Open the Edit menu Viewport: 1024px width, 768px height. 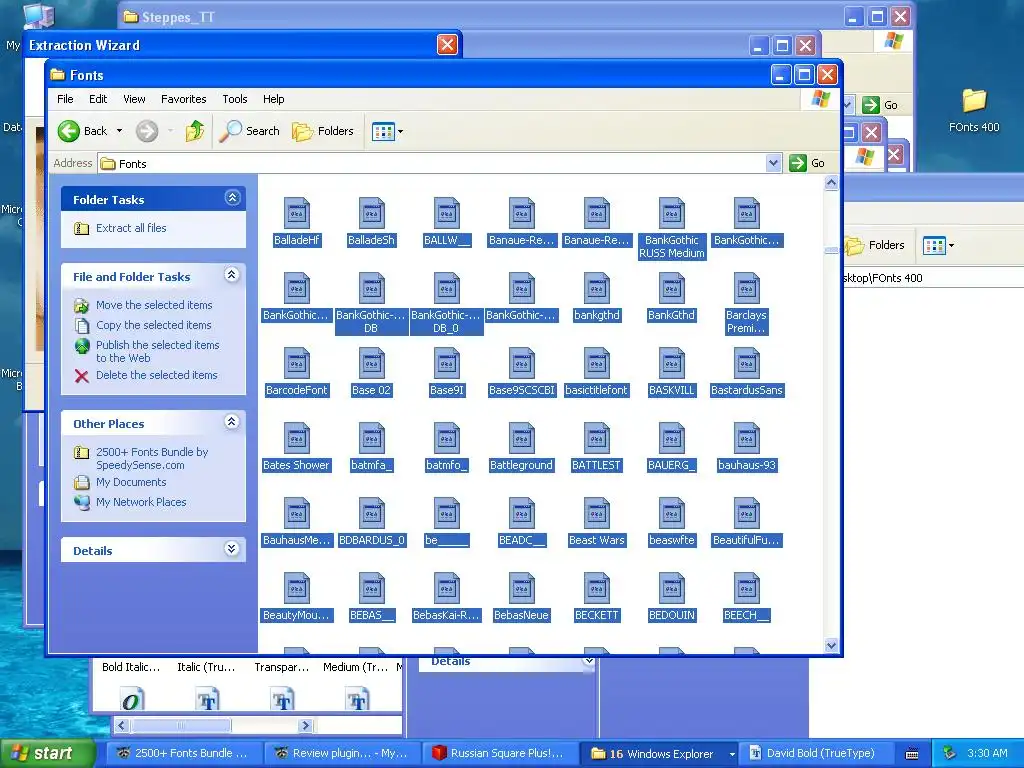(98, 99)
